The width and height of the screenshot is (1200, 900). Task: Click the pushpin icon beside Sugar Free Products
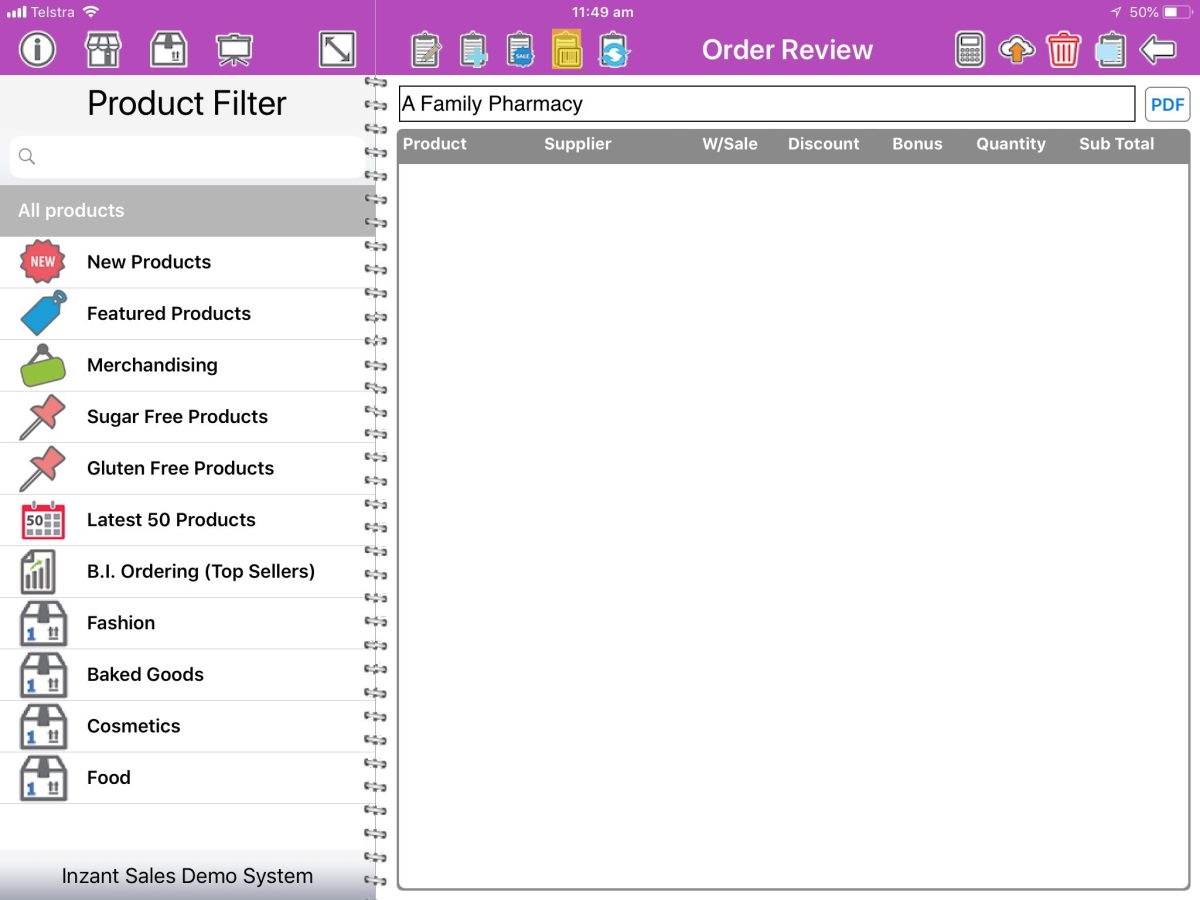(x=43, y=417)
